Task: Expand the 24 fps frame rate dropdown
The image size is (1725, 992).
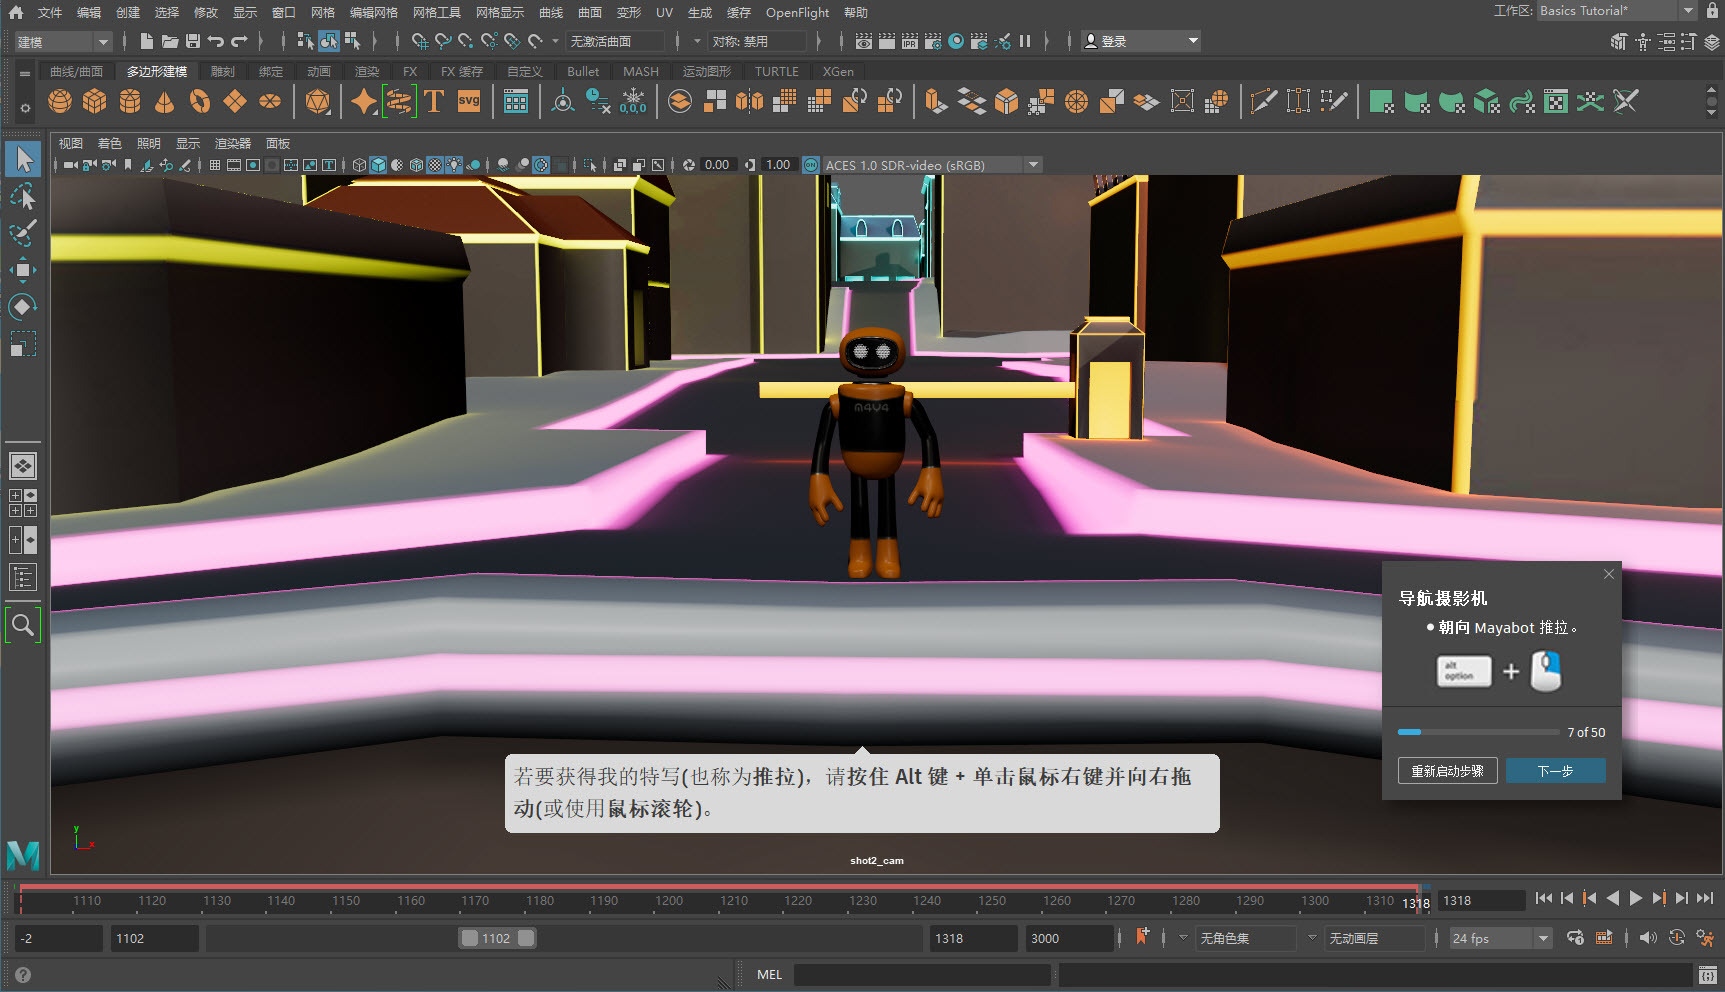Action: [1543, 938]
